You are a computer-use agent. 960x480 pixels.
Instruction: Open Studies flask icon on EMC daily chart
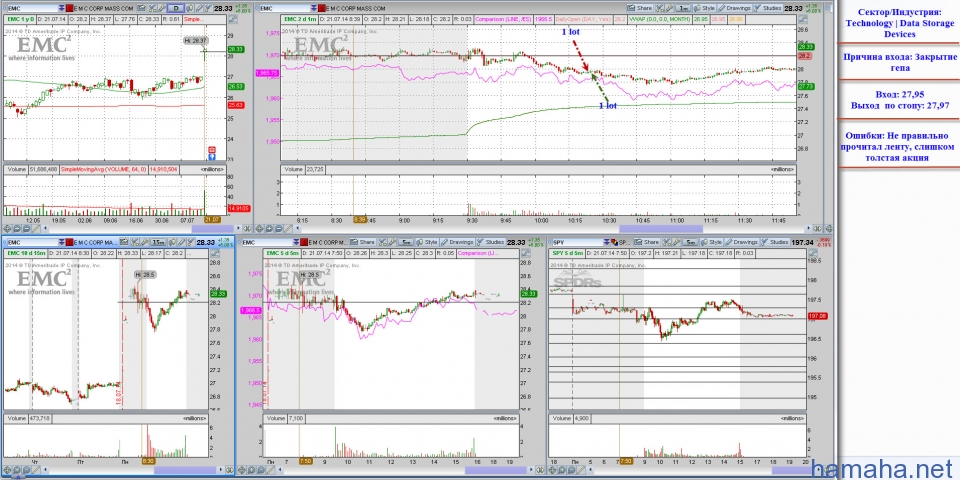pyautogui.click(x=209, y=8)
